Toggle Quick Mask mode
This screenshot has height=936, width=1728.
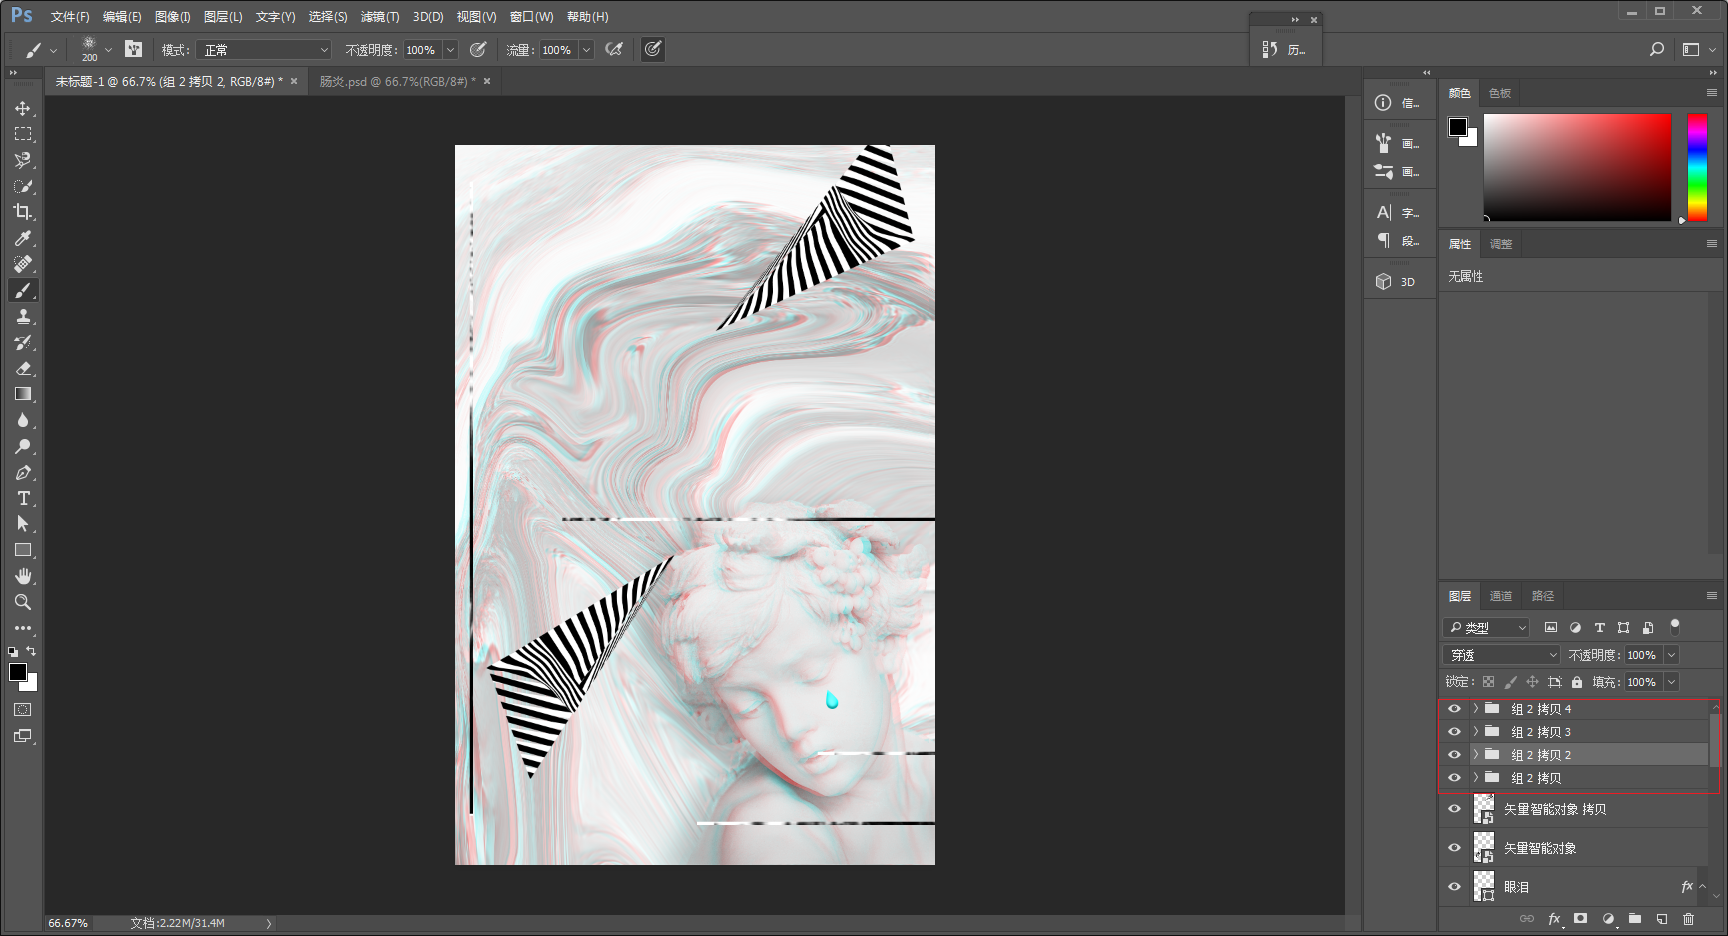pyautogui.click(x=23, y=710)
